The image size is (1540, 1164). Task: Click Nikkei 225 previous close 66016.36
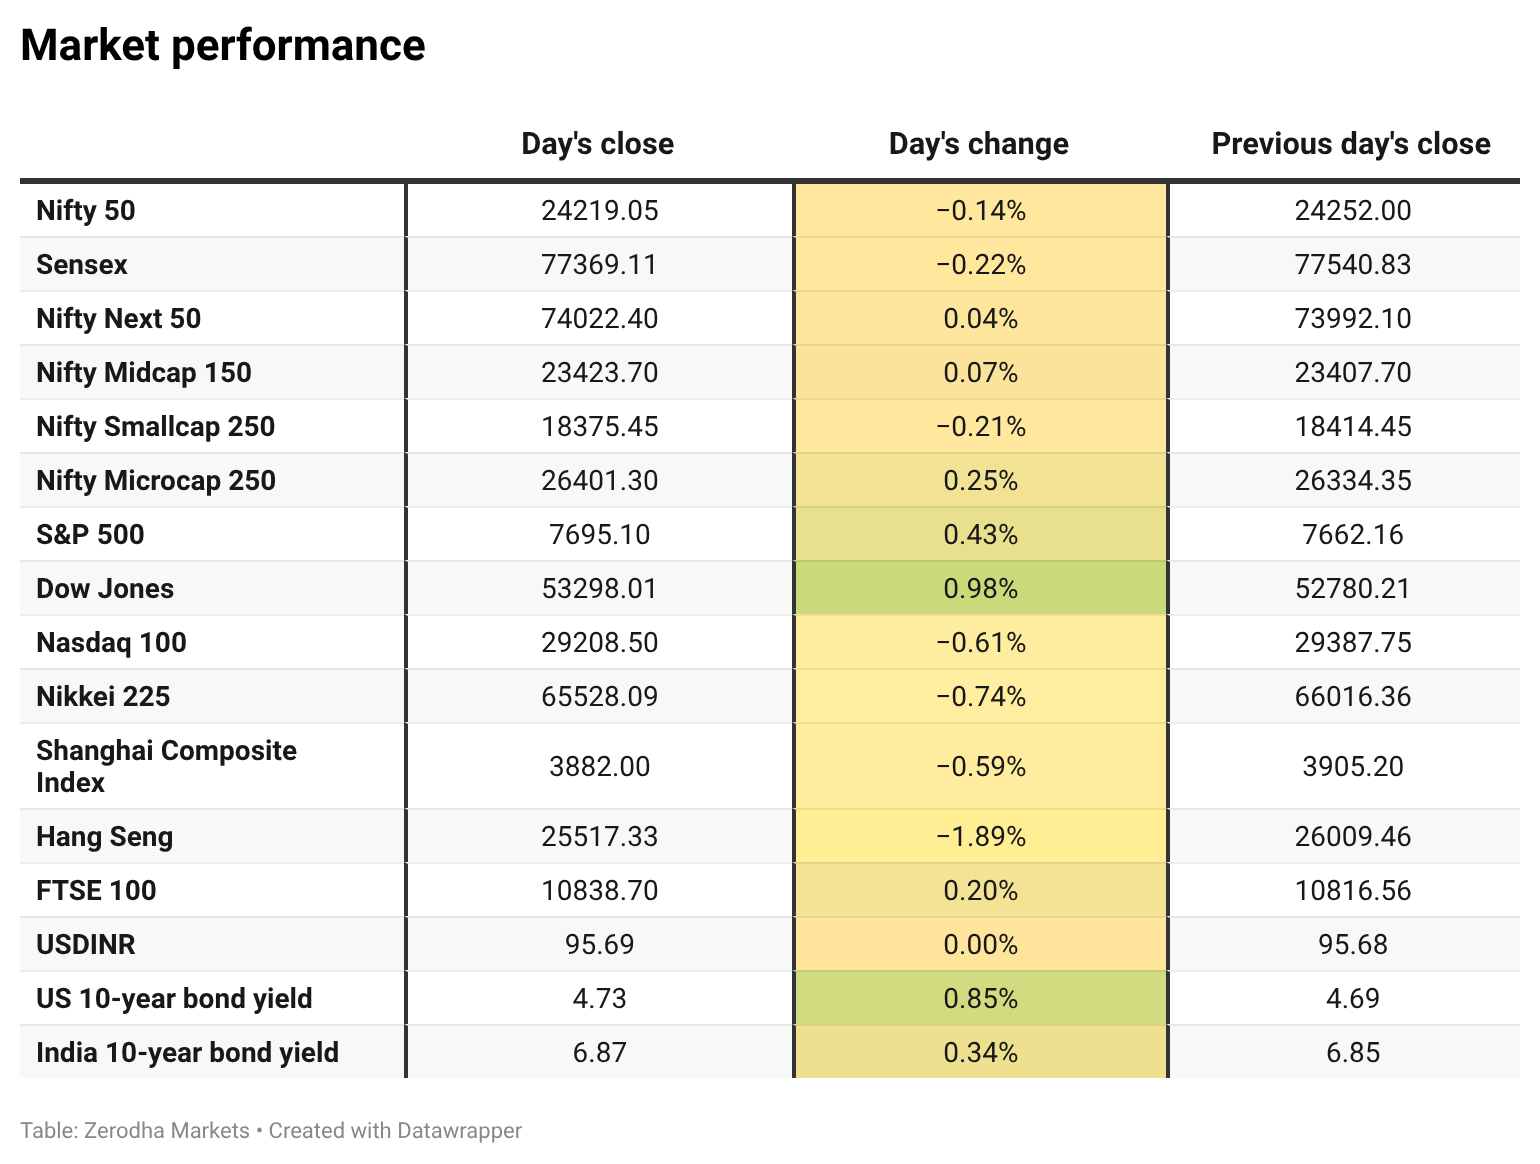click(x=1353, y=696)
